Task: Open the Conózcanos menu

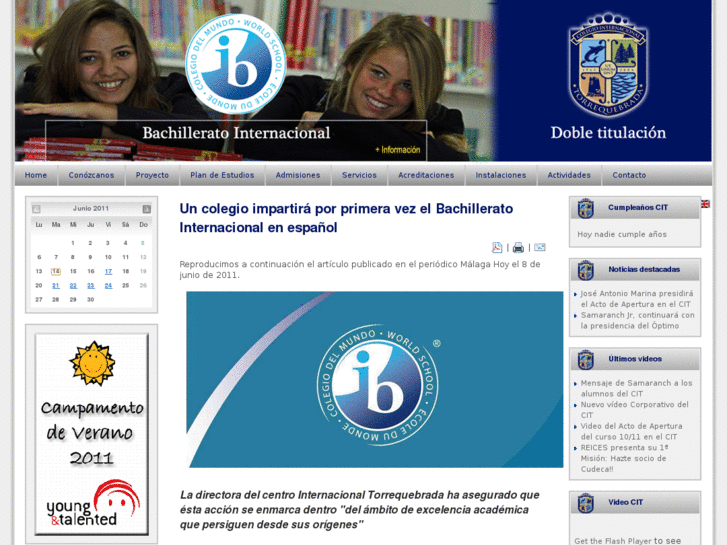Action: [91, 175]
